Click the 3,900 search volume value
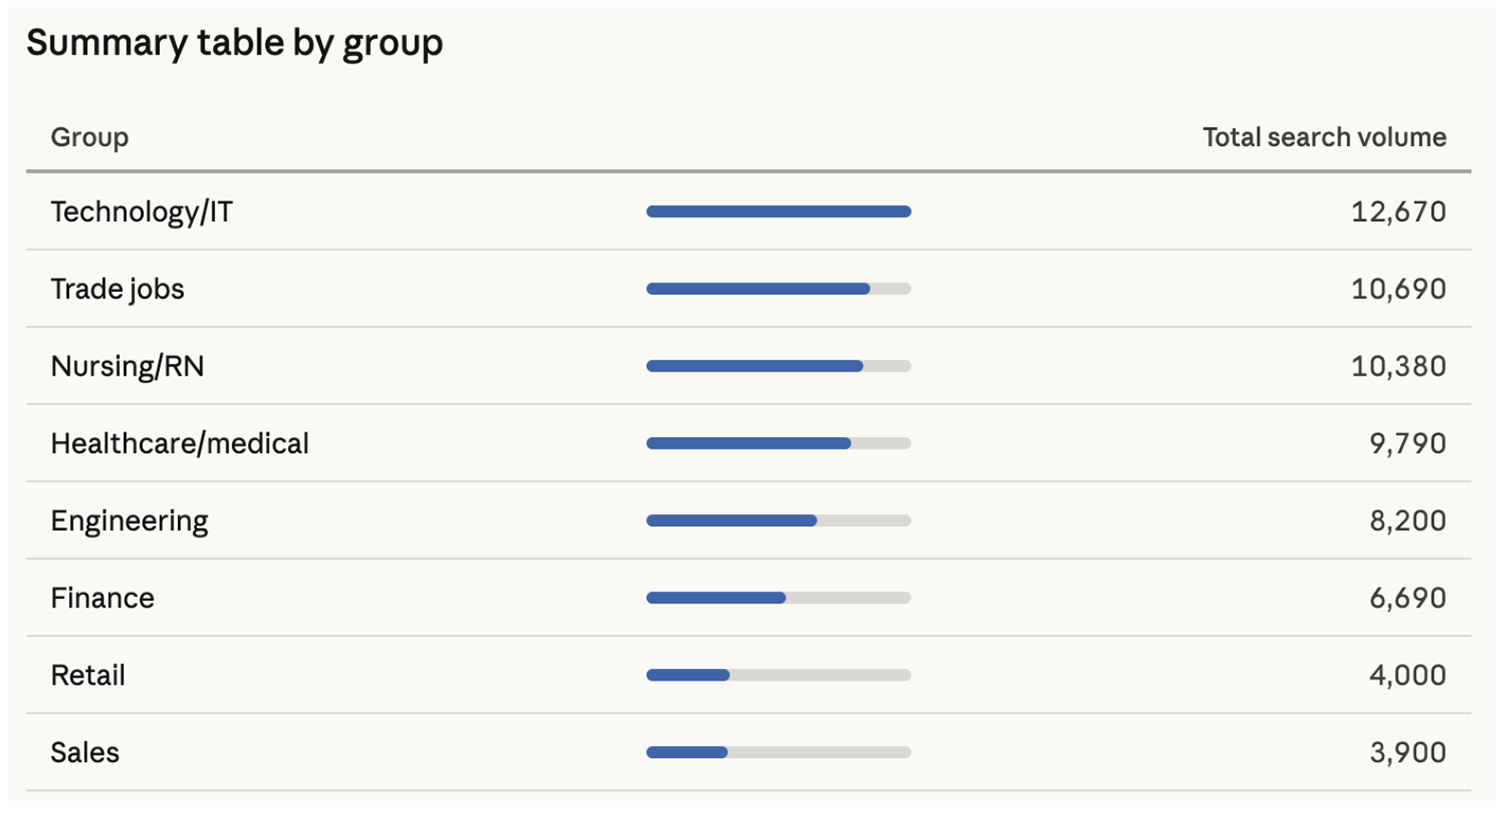Screen dimensions: 1500x823 (x=1407, y=752)
